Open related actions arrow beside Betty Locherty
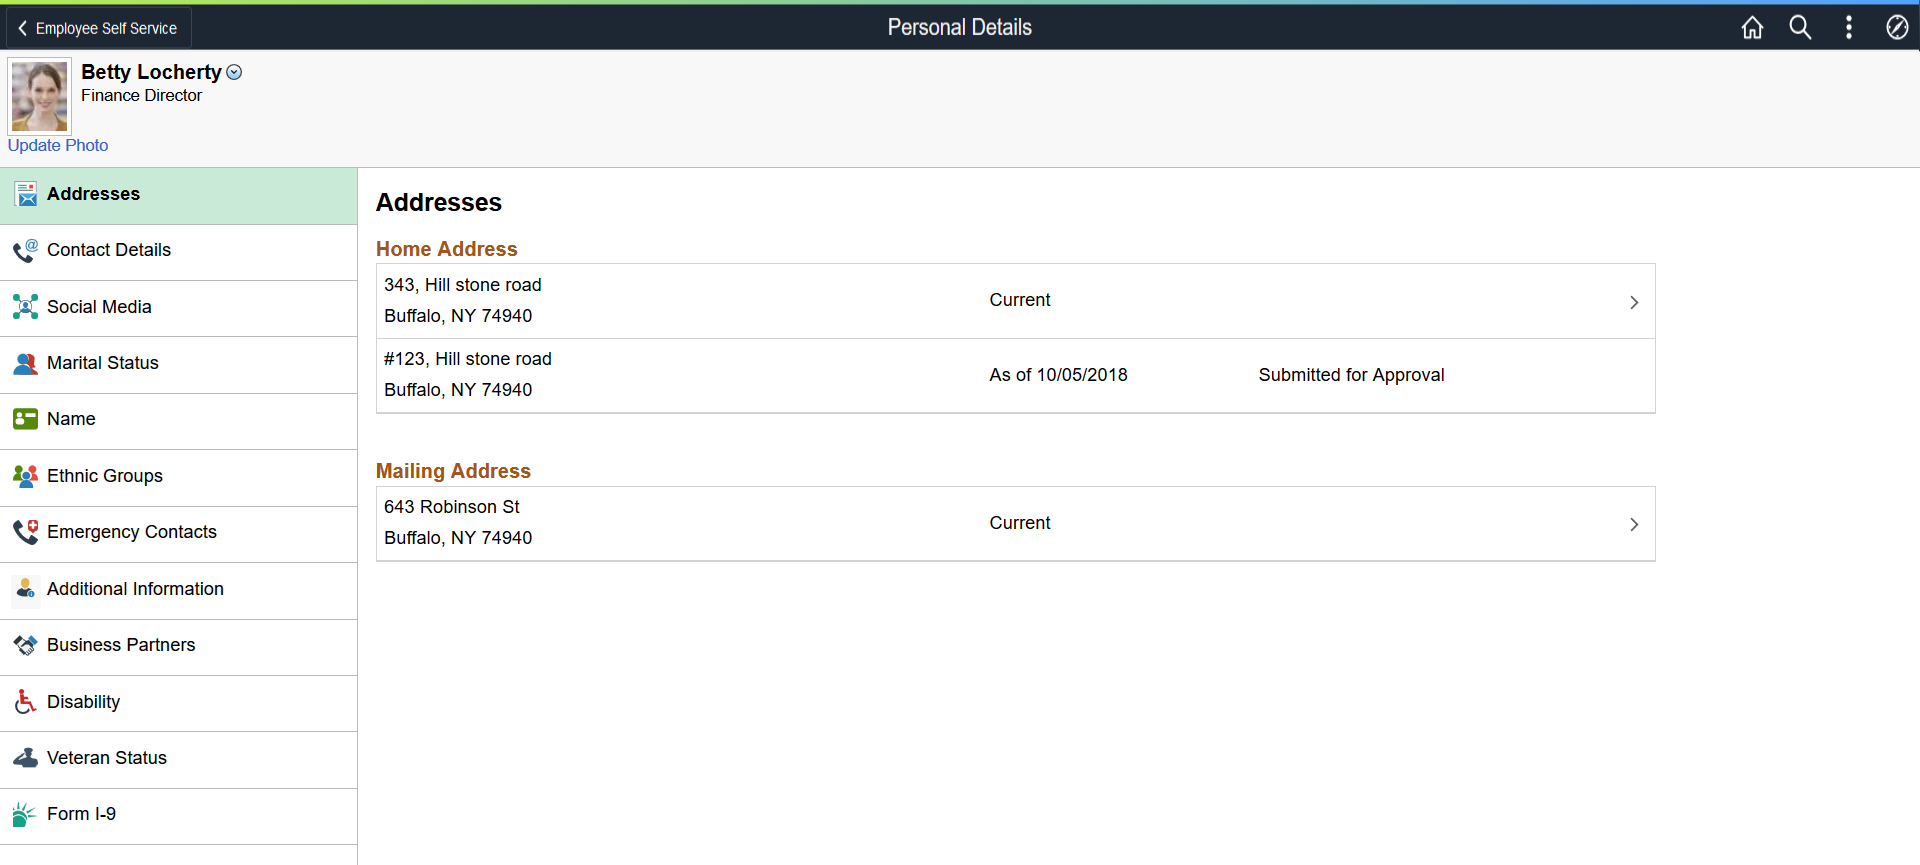Viewport: 1920px width, 865px height. 234,72
